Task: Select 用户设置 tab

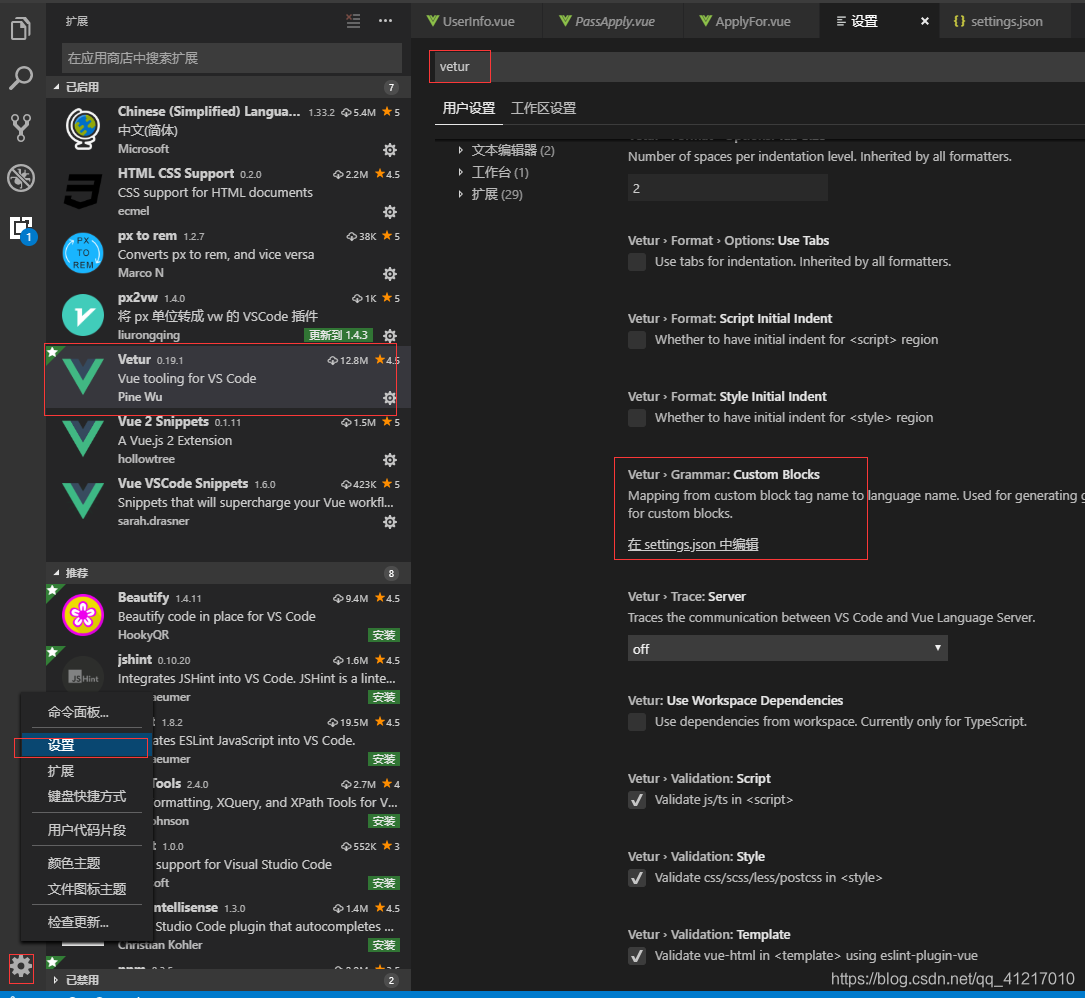Action: [468, 109]
